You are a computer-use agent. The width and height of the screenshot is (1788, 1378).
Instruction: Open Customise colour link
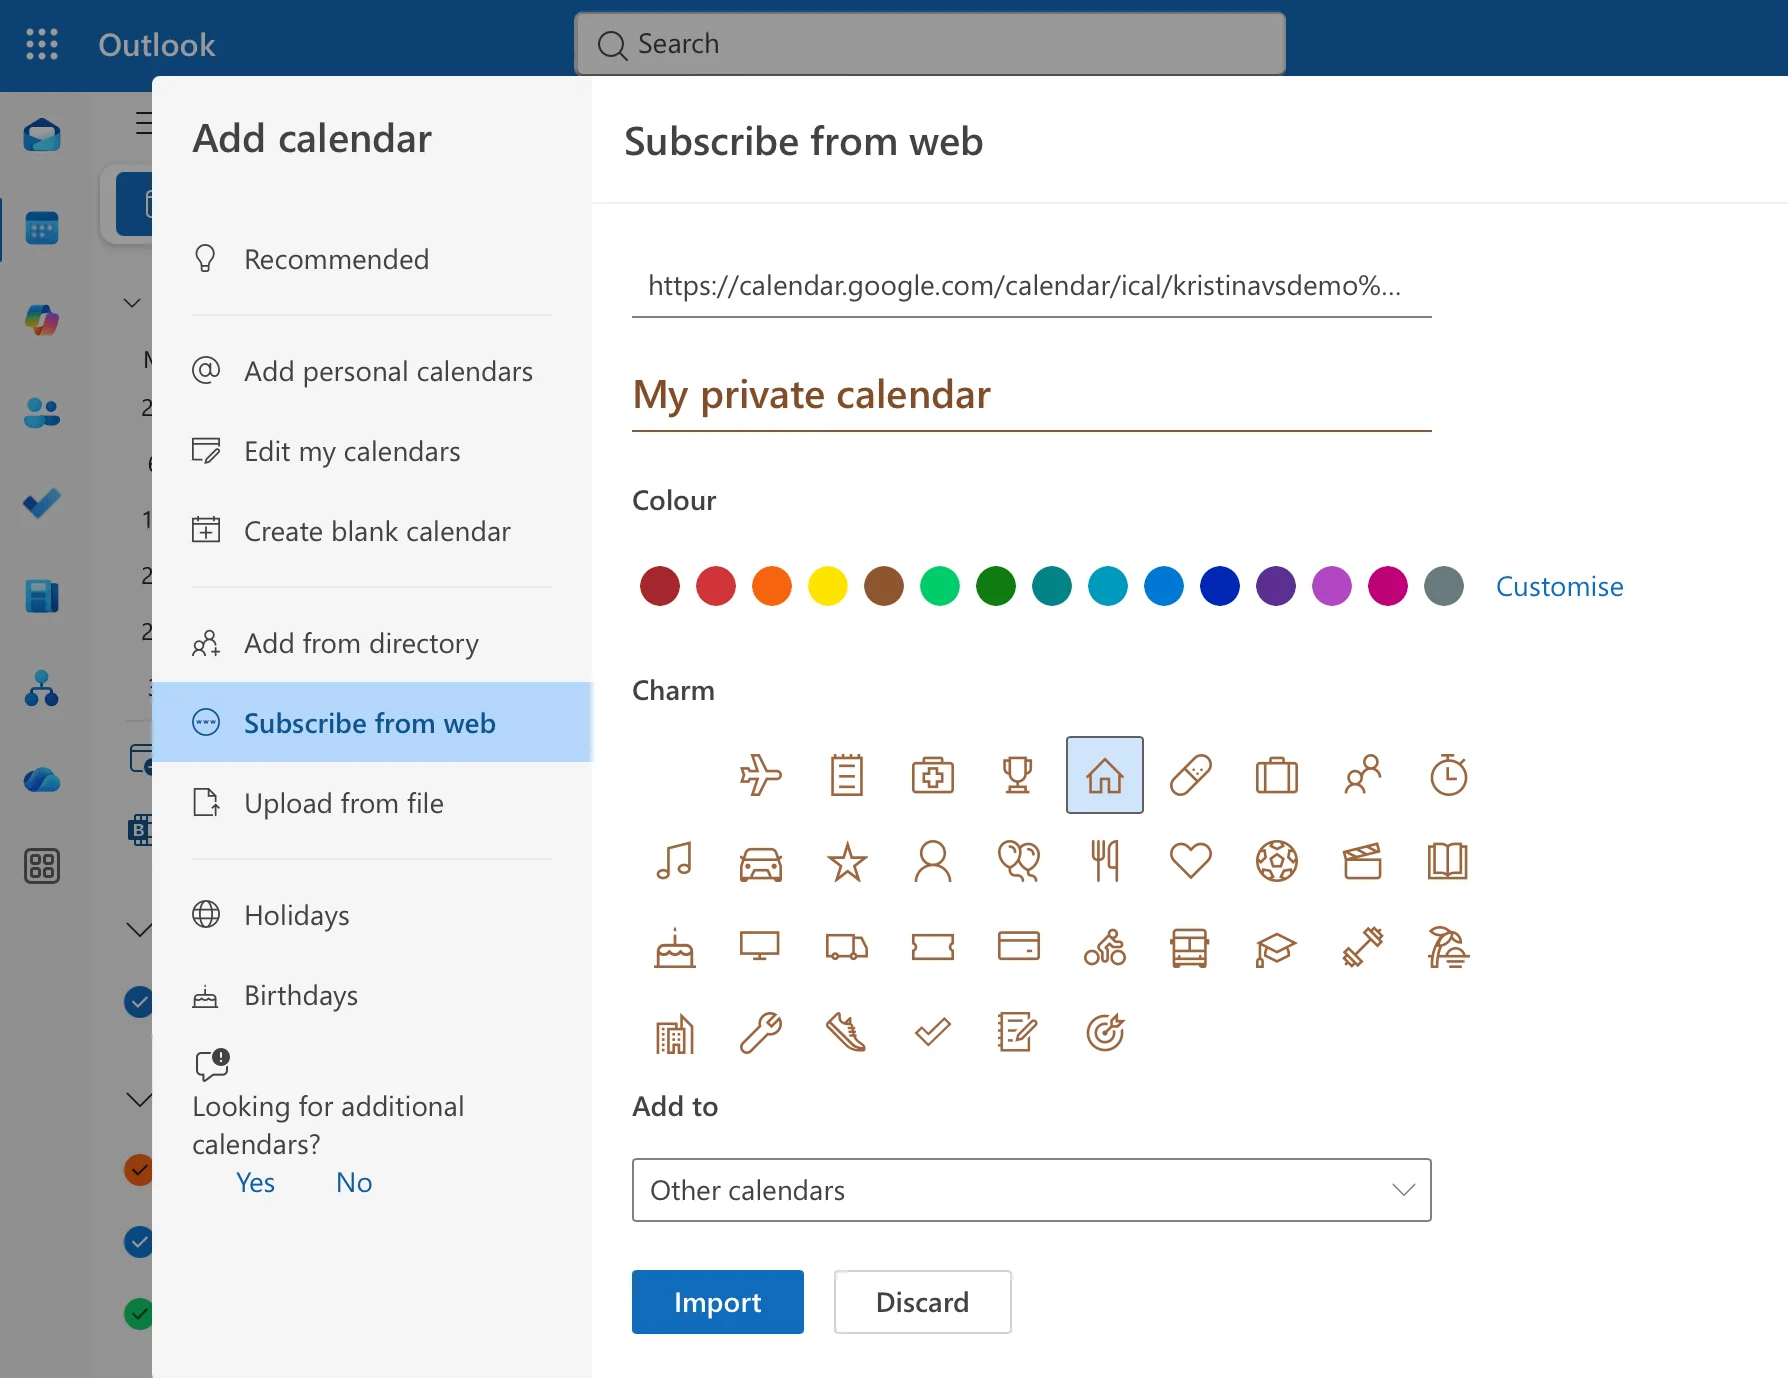(x=1559, y=586)
